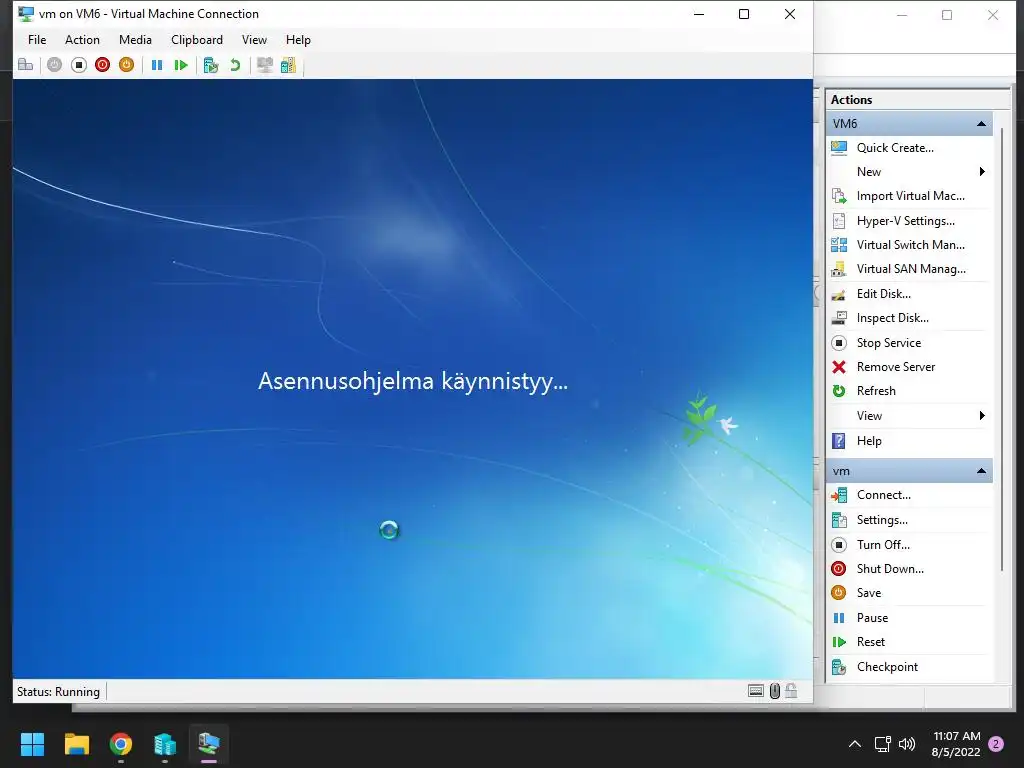The height and width of the screenshot is (768, 1024).
Task: Expand the View submenu in Actions pane
Action: [982, 416]
